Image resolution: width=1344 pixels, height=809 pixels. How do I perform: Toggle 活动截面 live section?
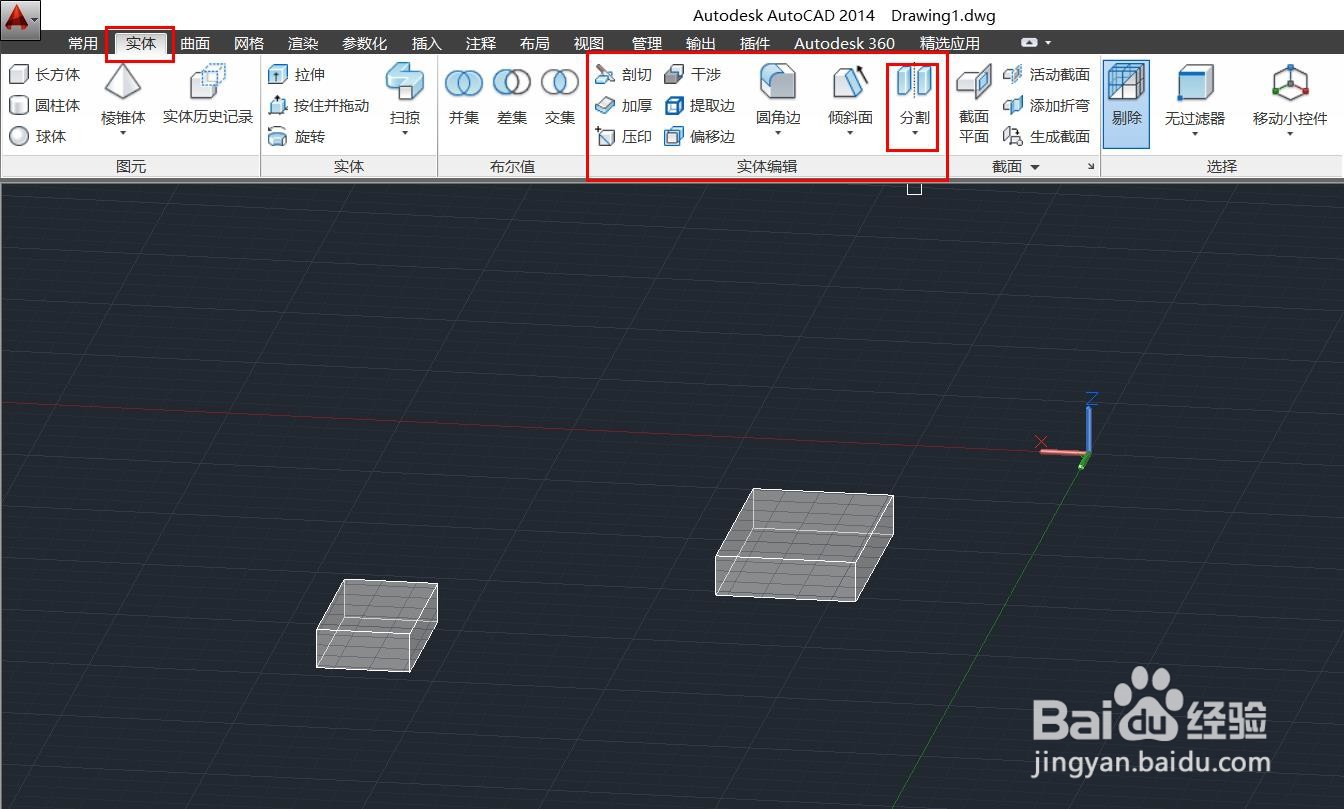pos(1047,75)
